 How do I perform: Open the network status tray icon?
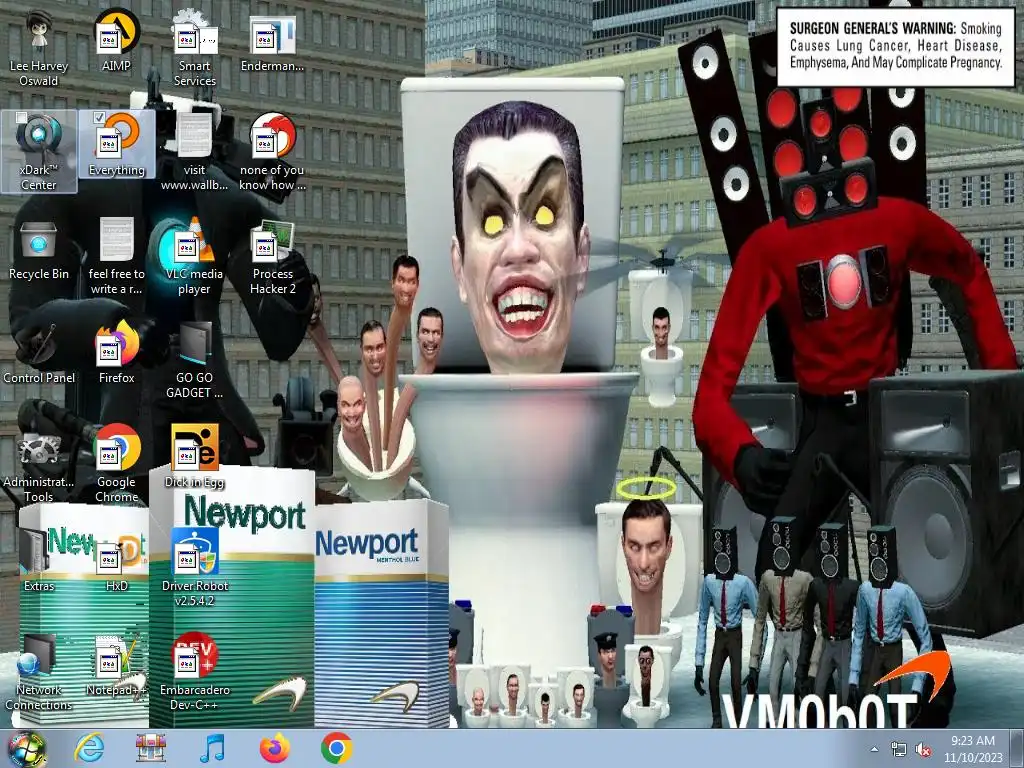899,750
